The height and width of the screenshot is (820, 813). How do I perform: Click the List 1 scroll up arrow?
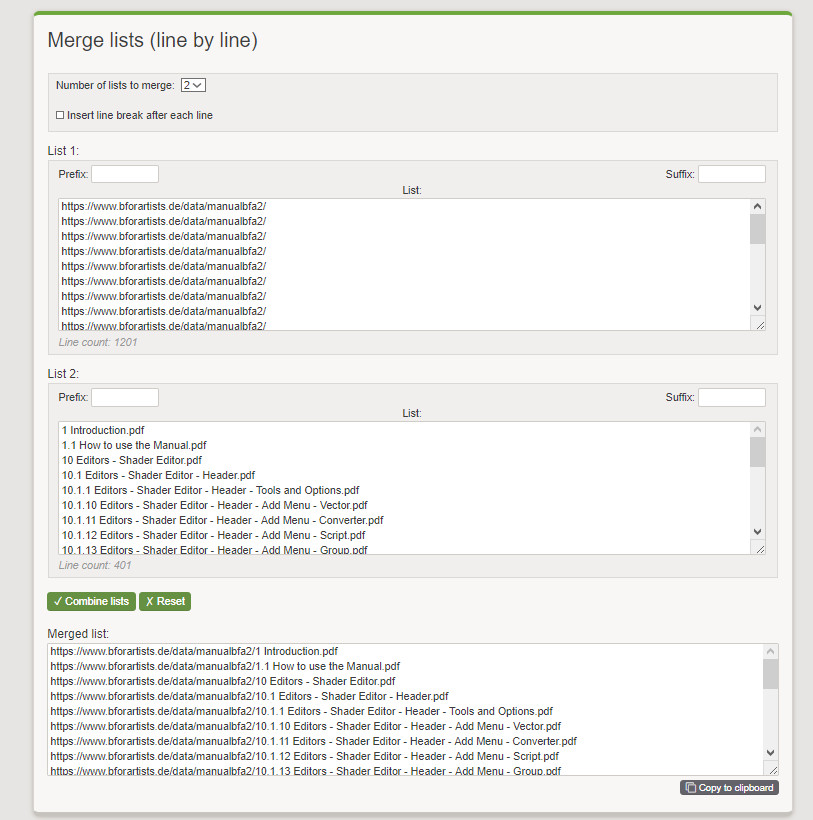click(x=757, y=206)
